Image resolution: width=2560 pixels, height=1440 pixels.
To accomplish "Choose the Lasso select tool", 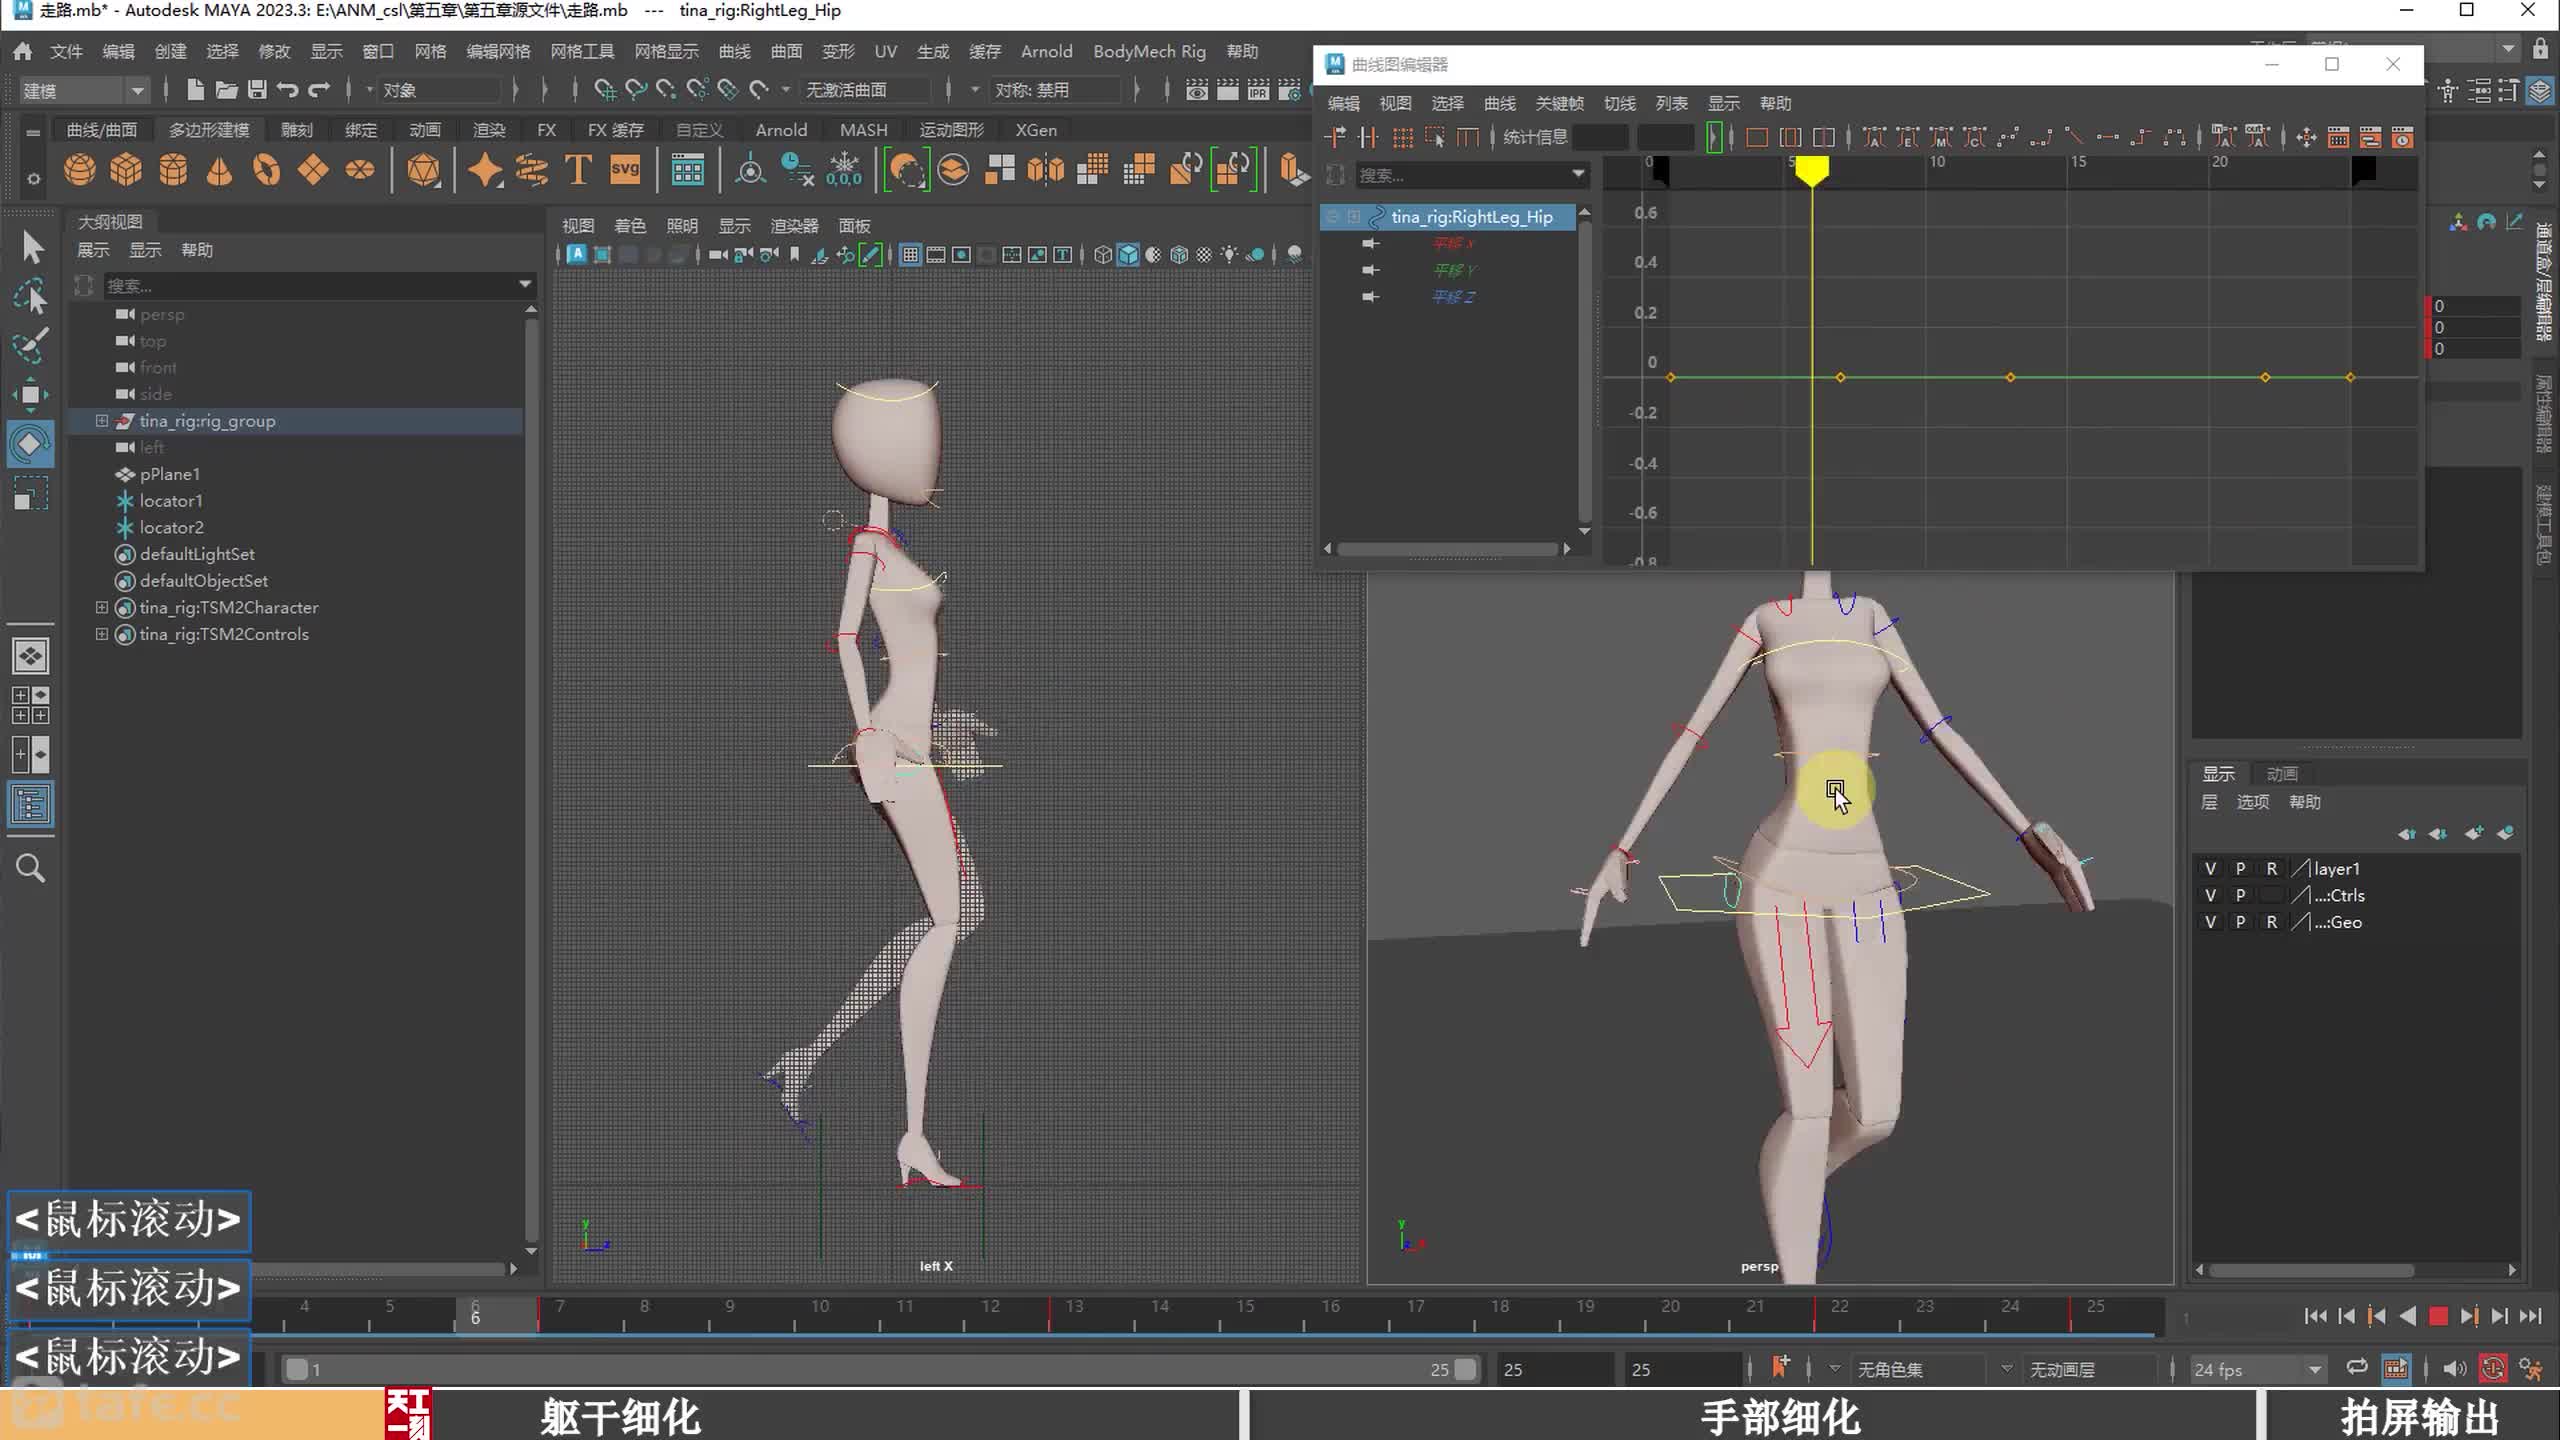I will [31, 297].
